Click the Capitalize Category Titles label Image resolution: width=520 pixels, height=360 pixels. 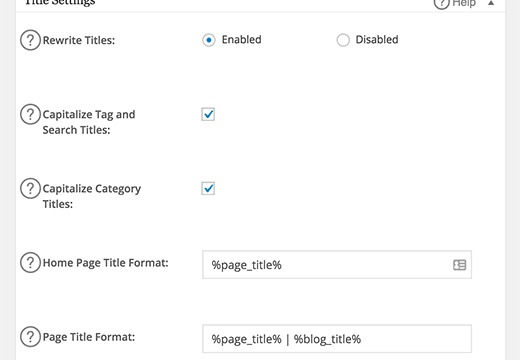[92, 196]
